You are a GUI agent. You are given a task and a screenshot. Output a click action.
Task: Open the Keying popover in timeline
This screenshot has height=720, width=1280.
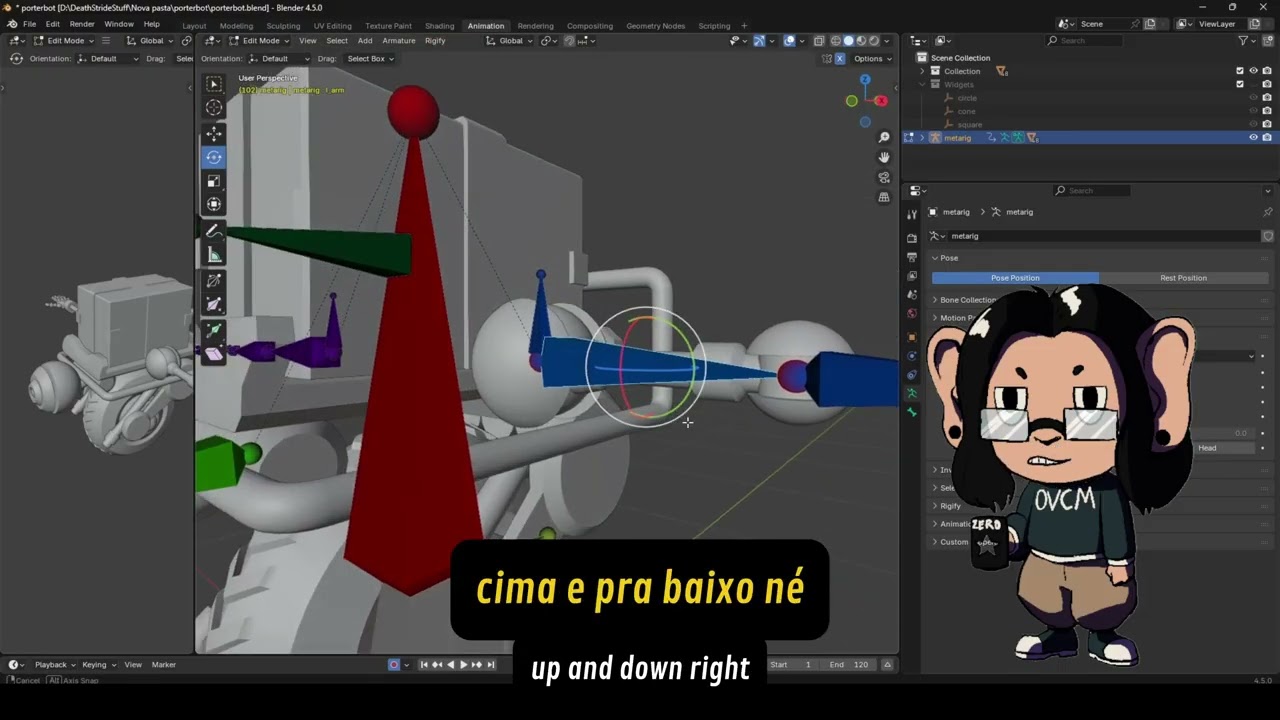coord(98,664)
